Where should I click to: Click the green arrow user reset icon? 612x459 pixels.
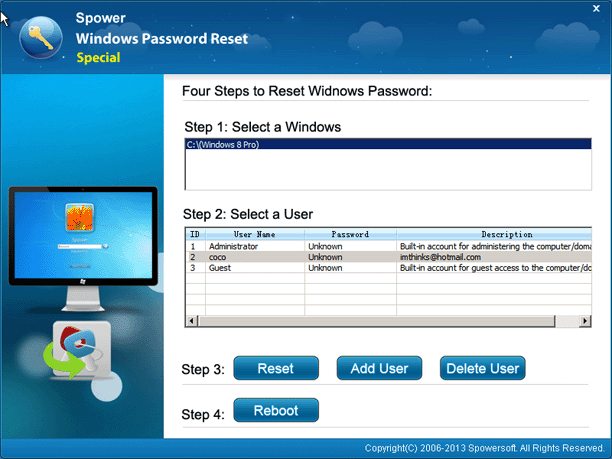click(x=78, y=350)
